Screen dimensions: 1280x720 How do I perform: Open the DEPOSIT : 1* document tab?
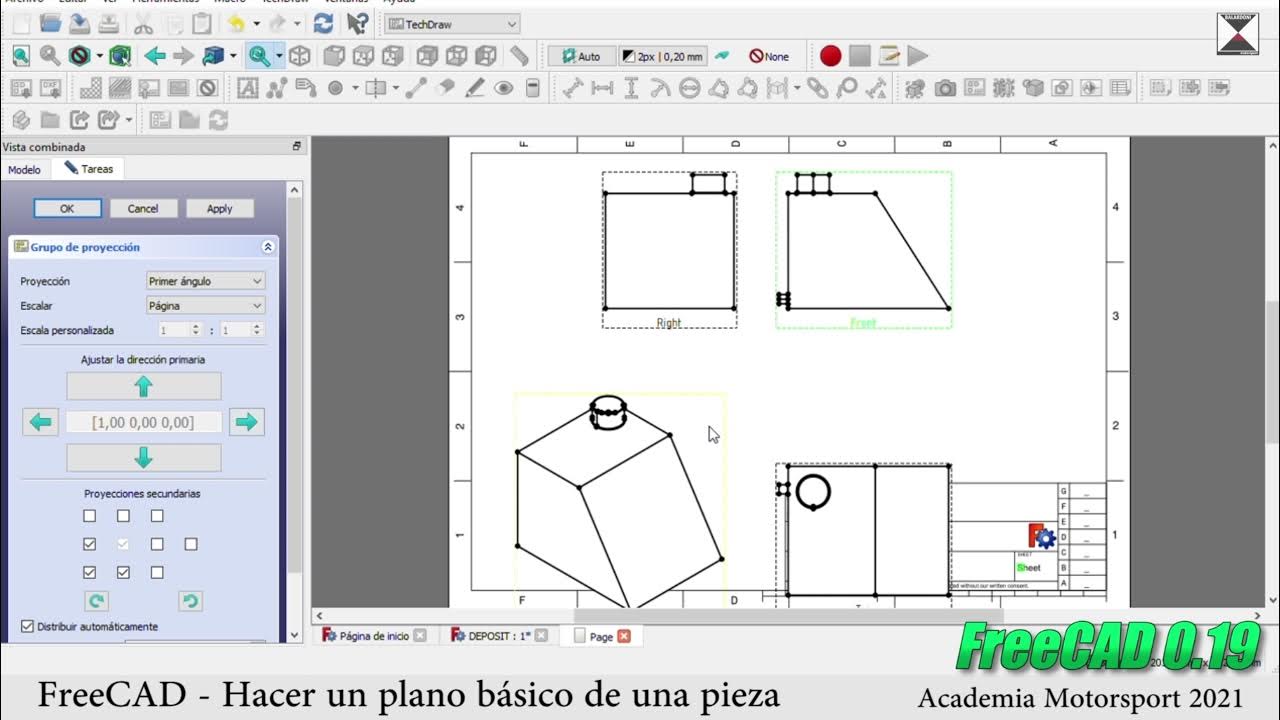click(x=498, y=636)
